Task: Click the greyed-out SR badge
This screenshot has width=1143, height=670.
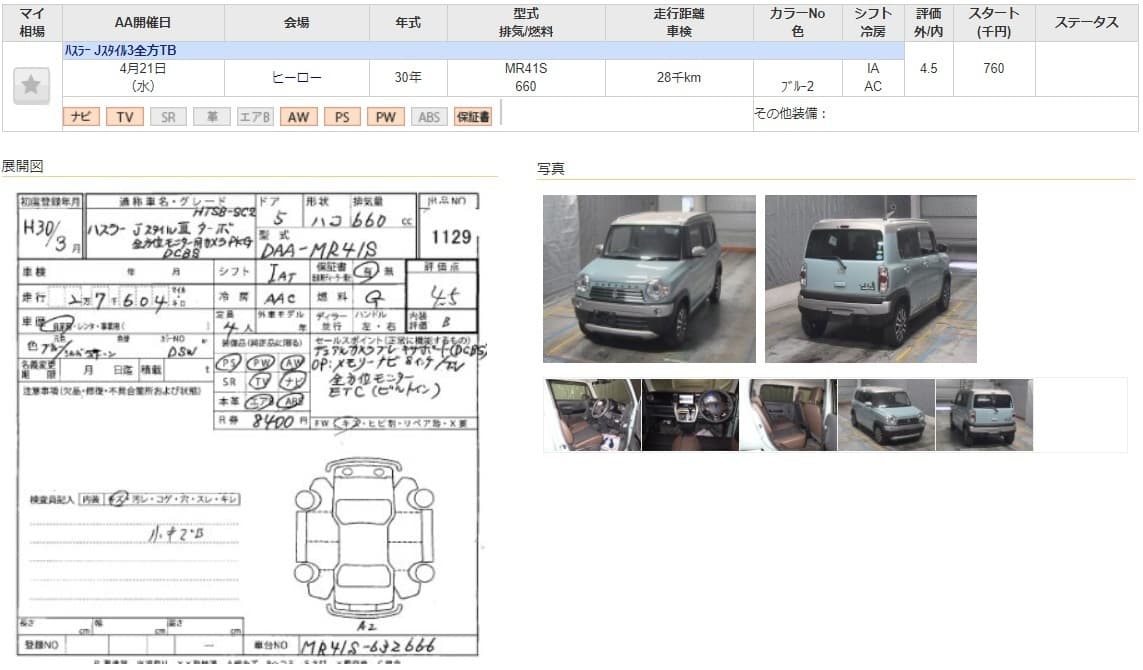Action: click(168, 117)
